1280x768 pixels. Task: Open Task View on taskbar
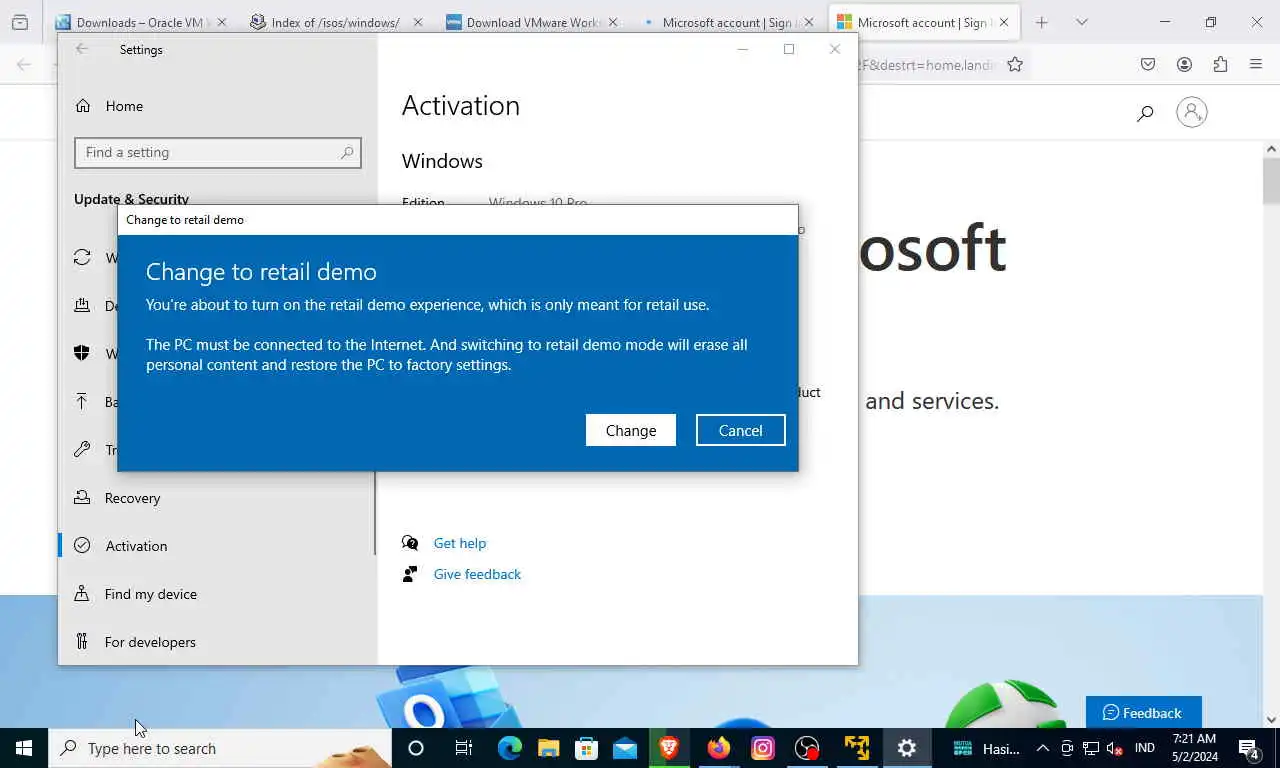[x=463, y=748]
